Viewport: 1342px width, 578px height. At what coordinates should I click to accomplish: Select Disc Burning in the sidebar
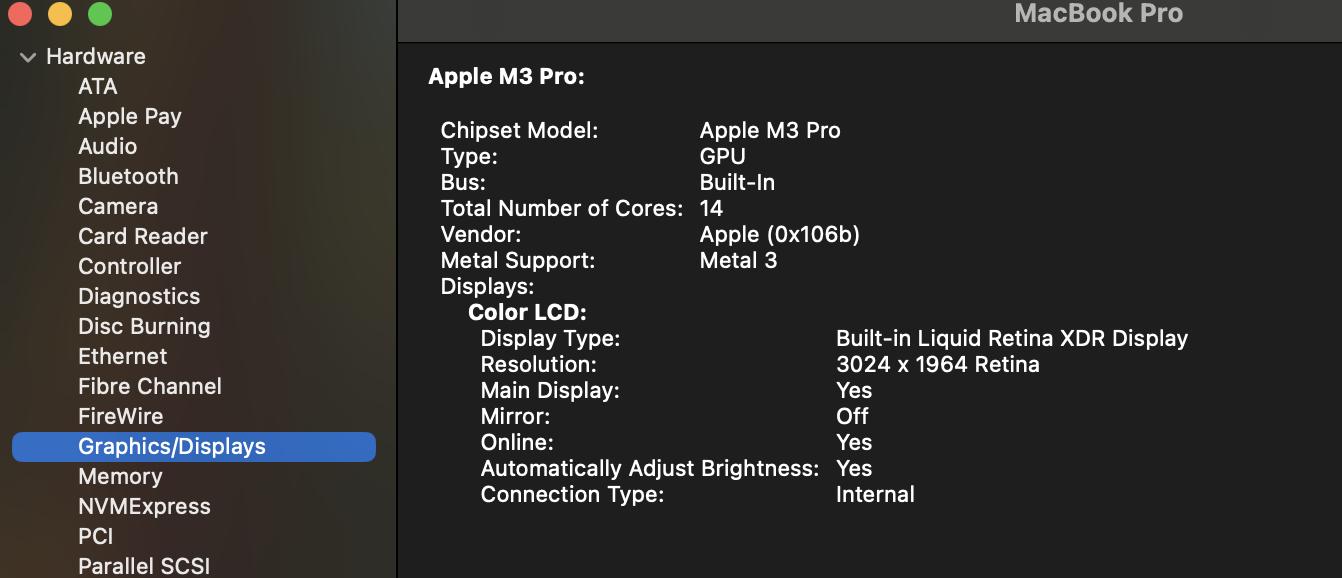144,326
